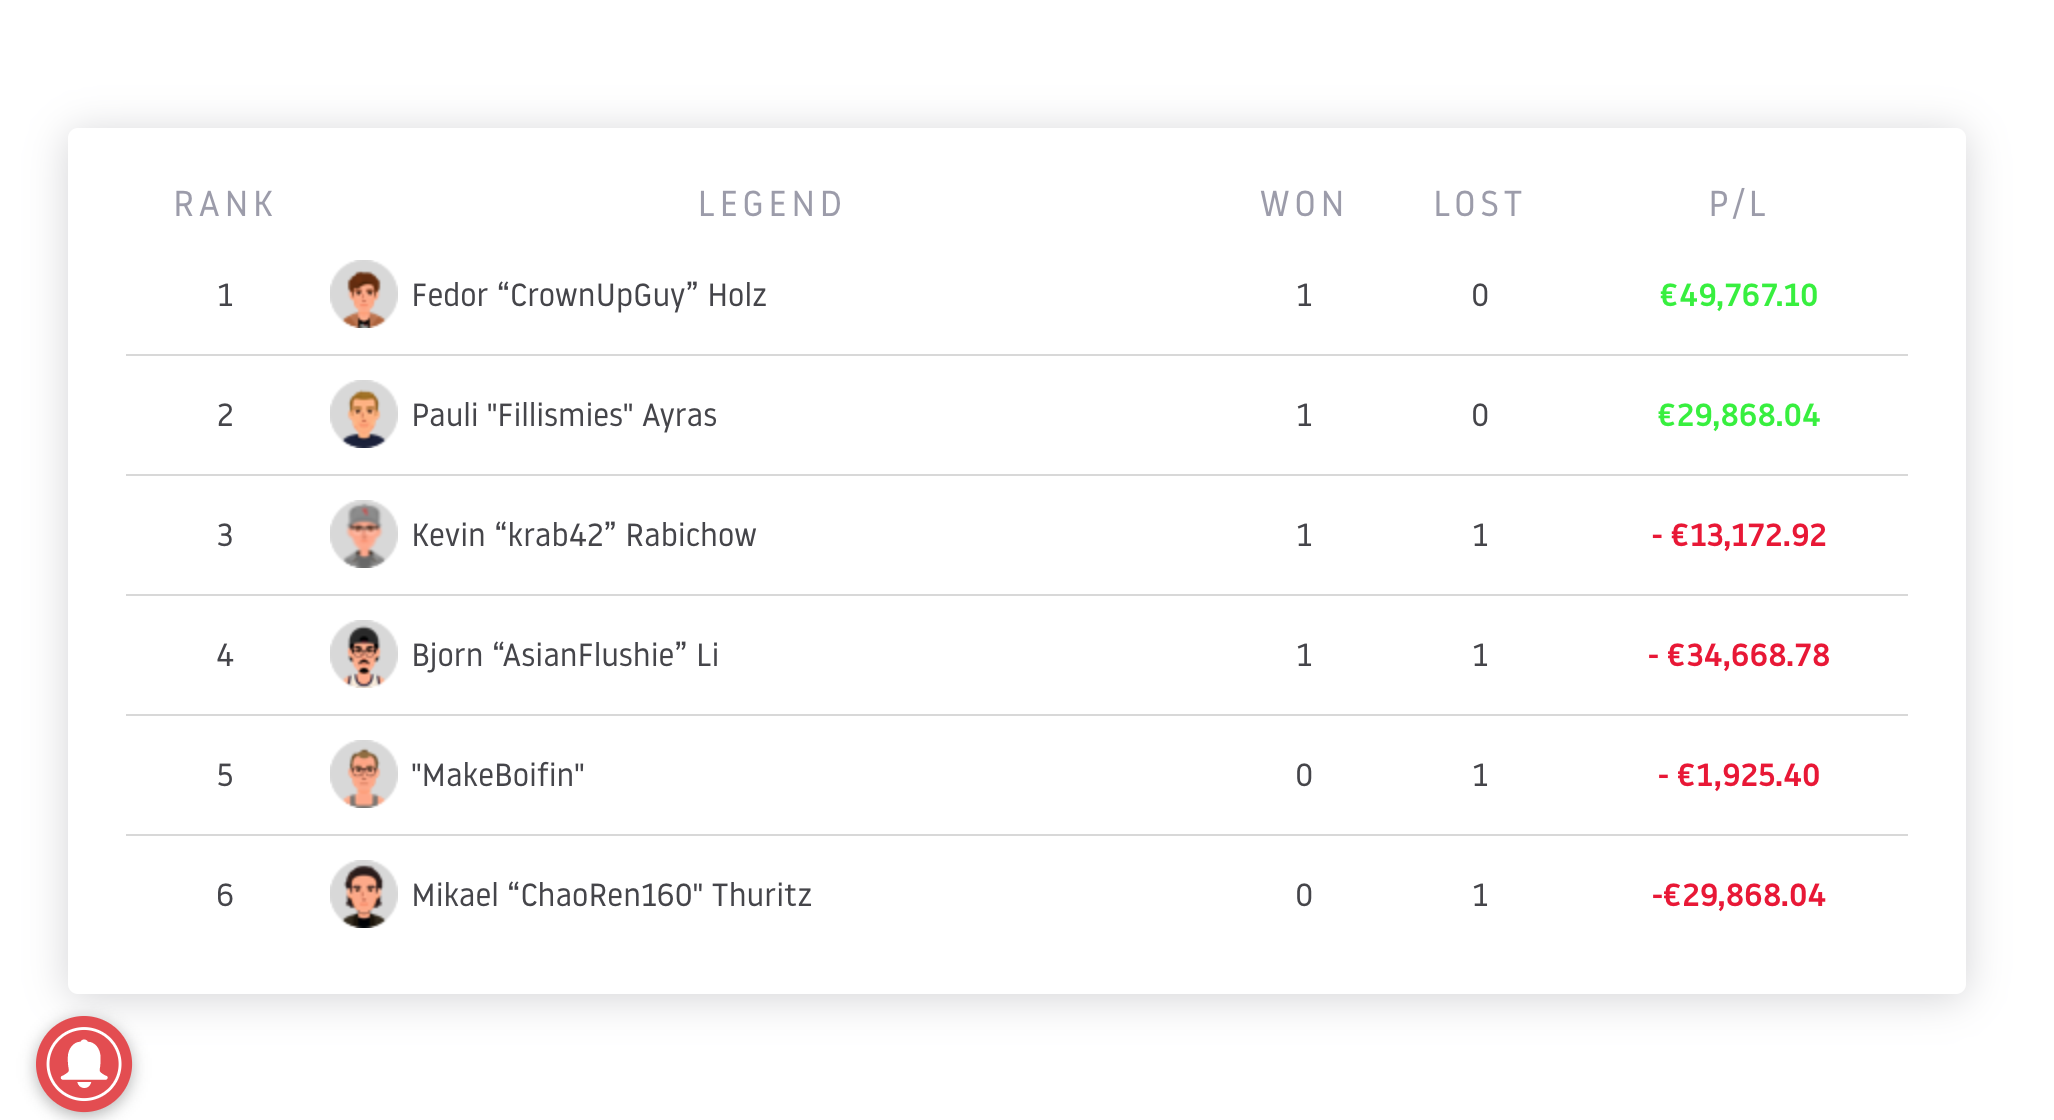Image resolution: width=2054 pixels, height=1120 pixels.
Task: Select the LEGEND column header
Action: [771, 204]
